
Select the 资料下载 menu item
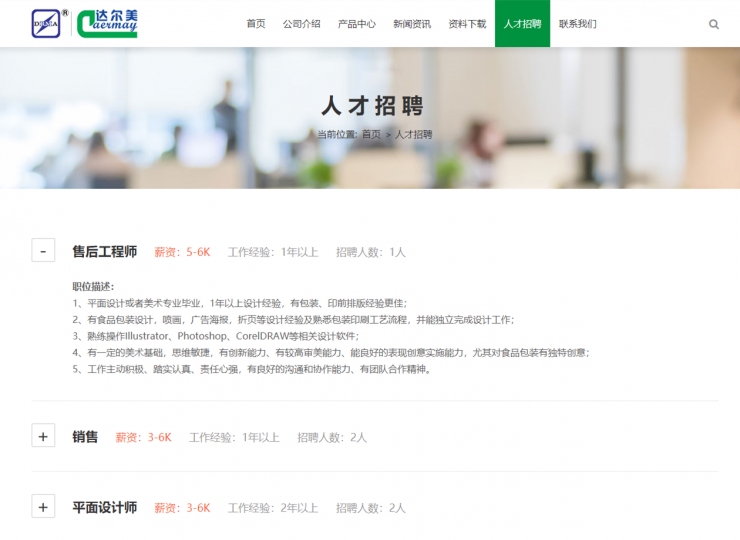click(x=467, y=24)
